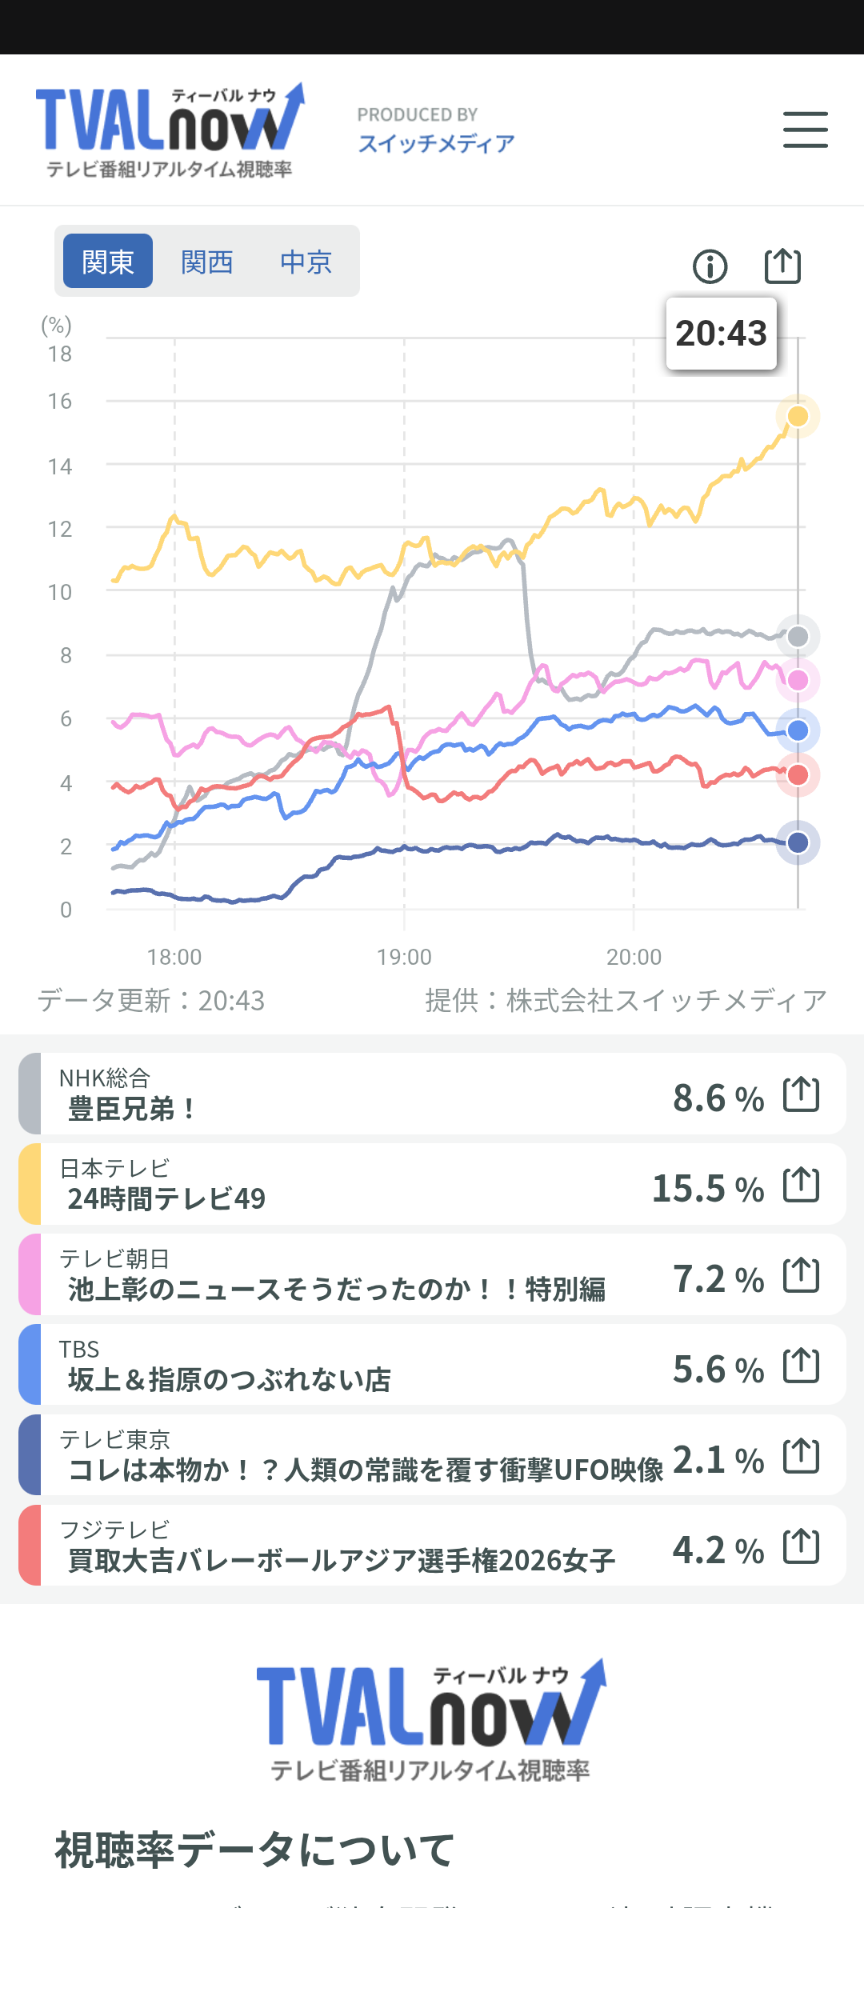Share the chart via share icon
This screenshot has height=2016, width=864.
pos(782,265)
